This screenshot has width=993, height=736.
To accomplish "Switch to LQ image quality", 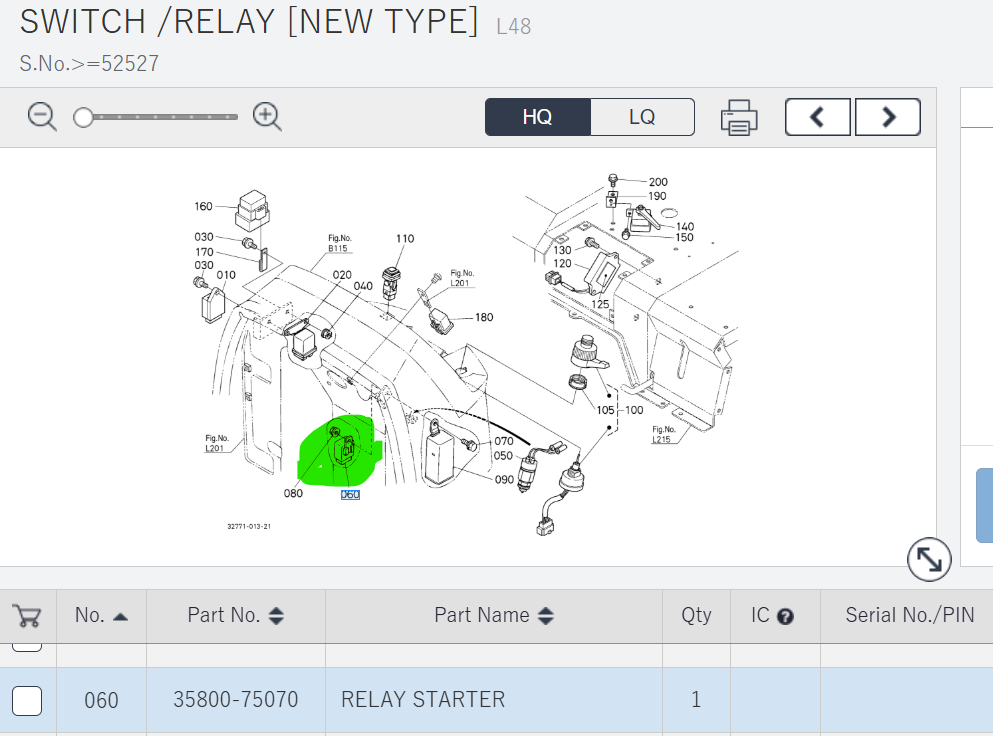I will click(x=642, y=117).
